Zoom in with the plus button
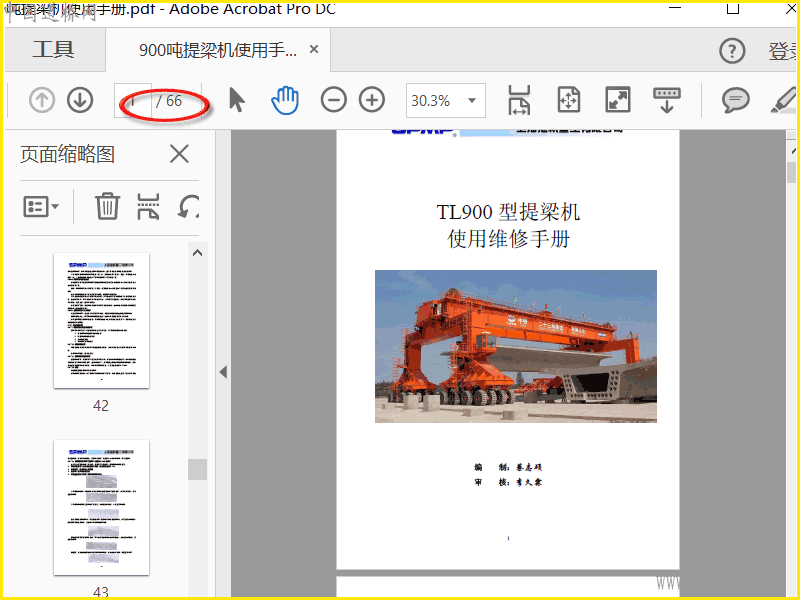800x600 pixels. tap(372, 99)
